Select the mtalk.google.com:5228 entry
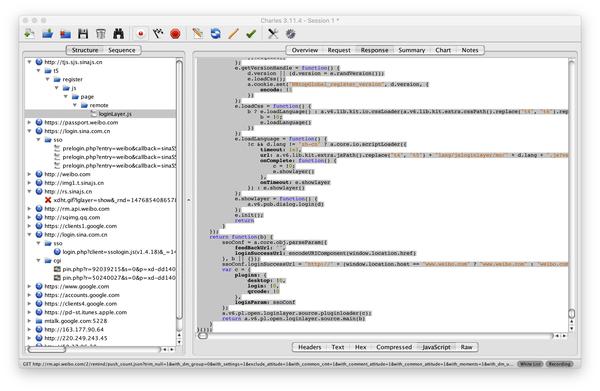The width and height of the screenshot is (600, 391). coord(76,321)
